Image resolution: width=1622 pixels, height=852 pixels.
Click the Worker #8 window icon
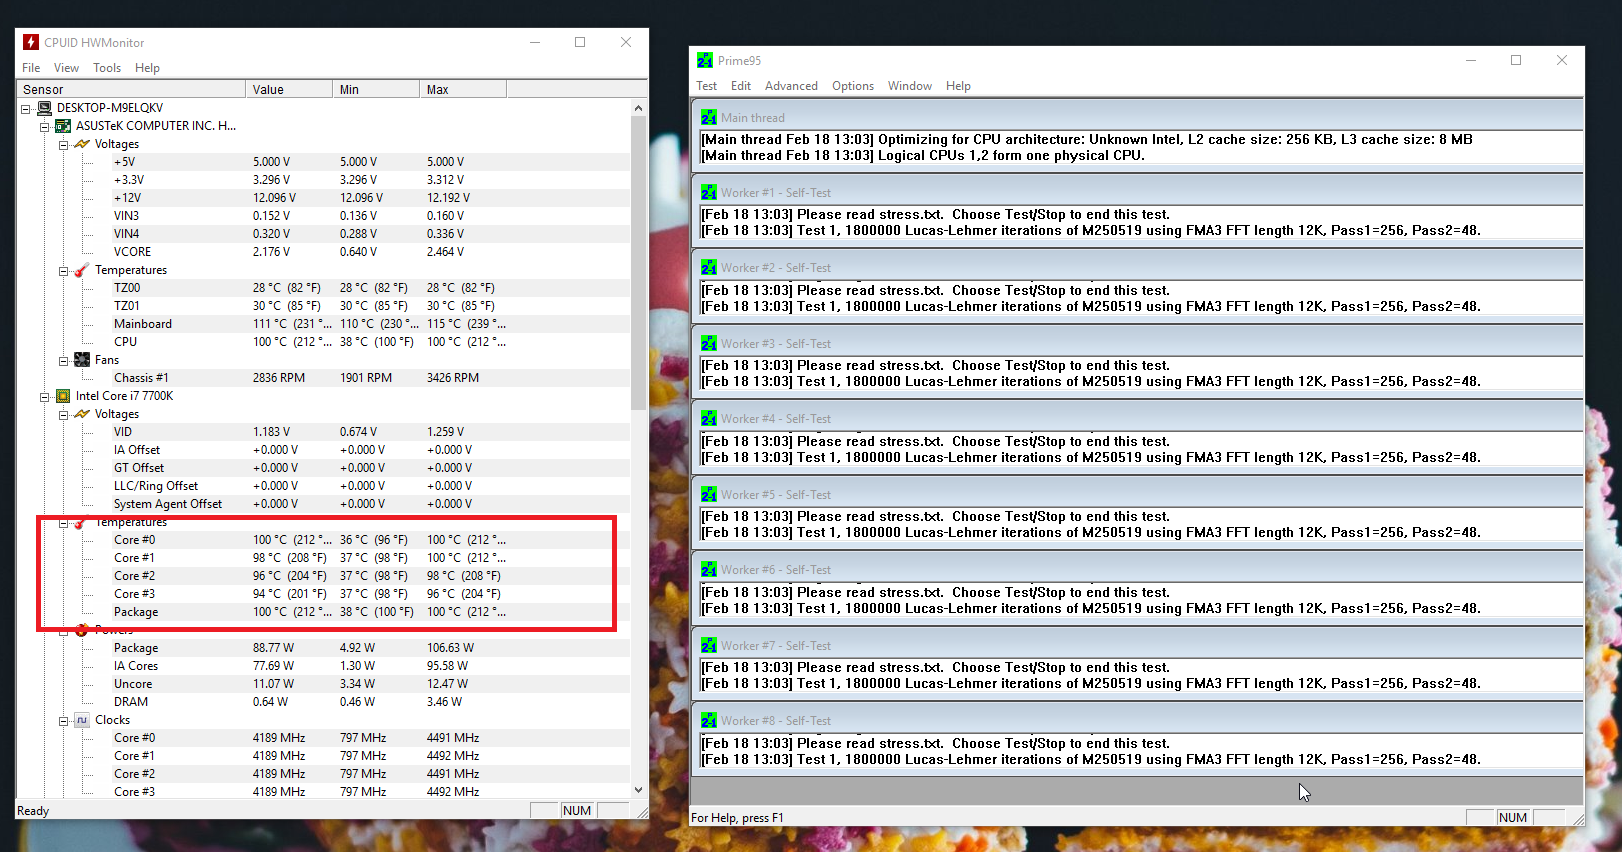point(709,720)
